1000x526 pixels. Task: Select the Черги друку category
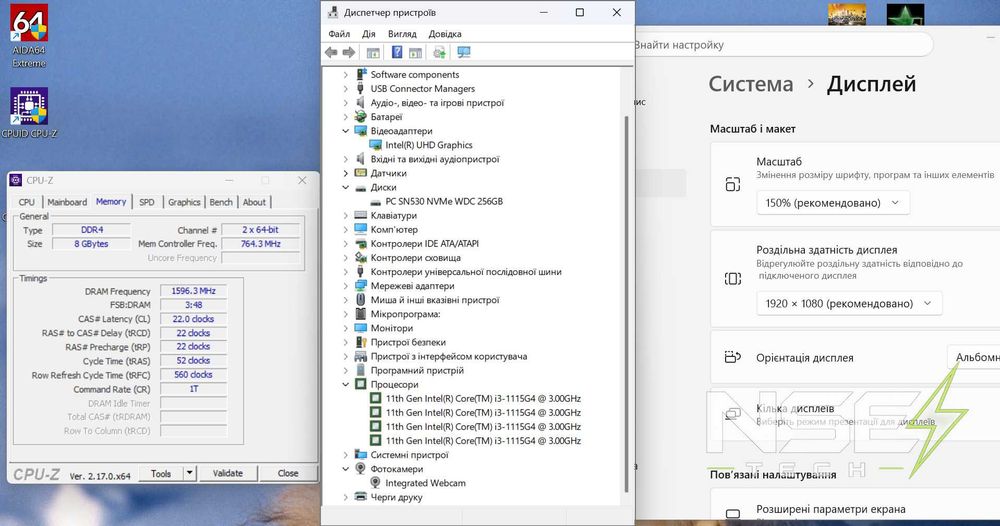click(x=396, y=497)
